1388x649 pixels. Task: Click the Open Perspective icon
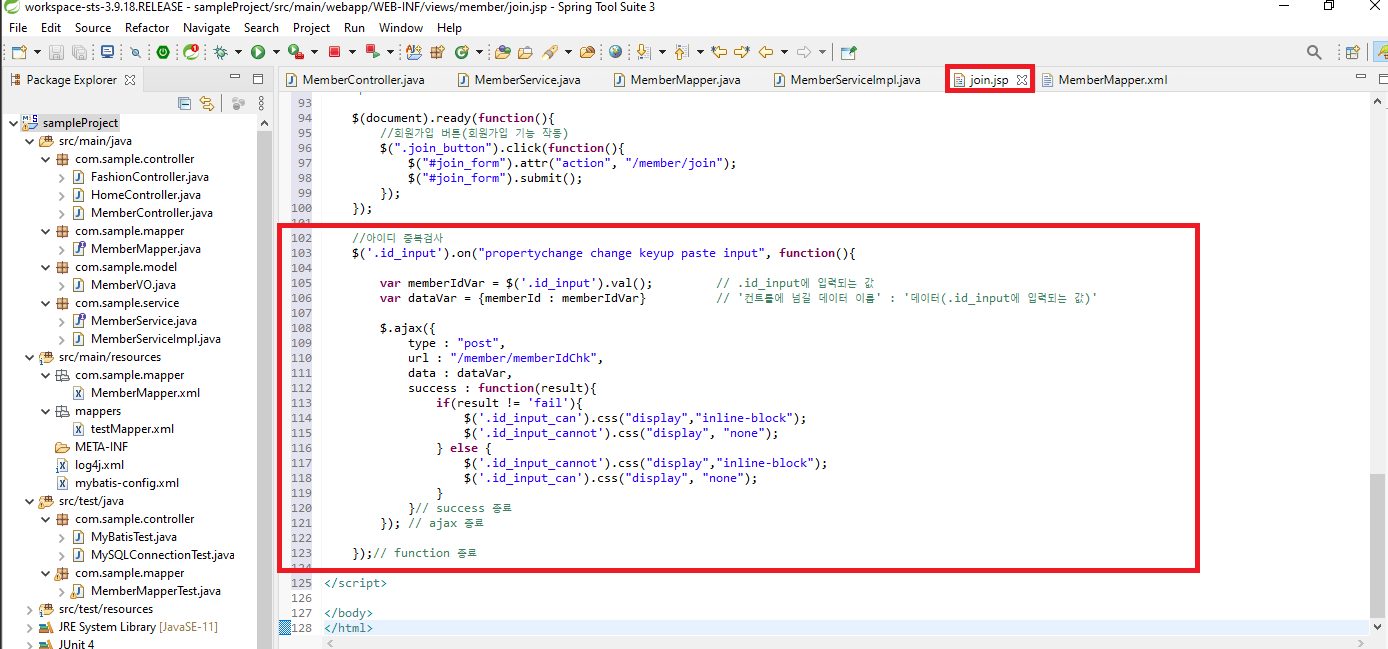click(1352, 51)
